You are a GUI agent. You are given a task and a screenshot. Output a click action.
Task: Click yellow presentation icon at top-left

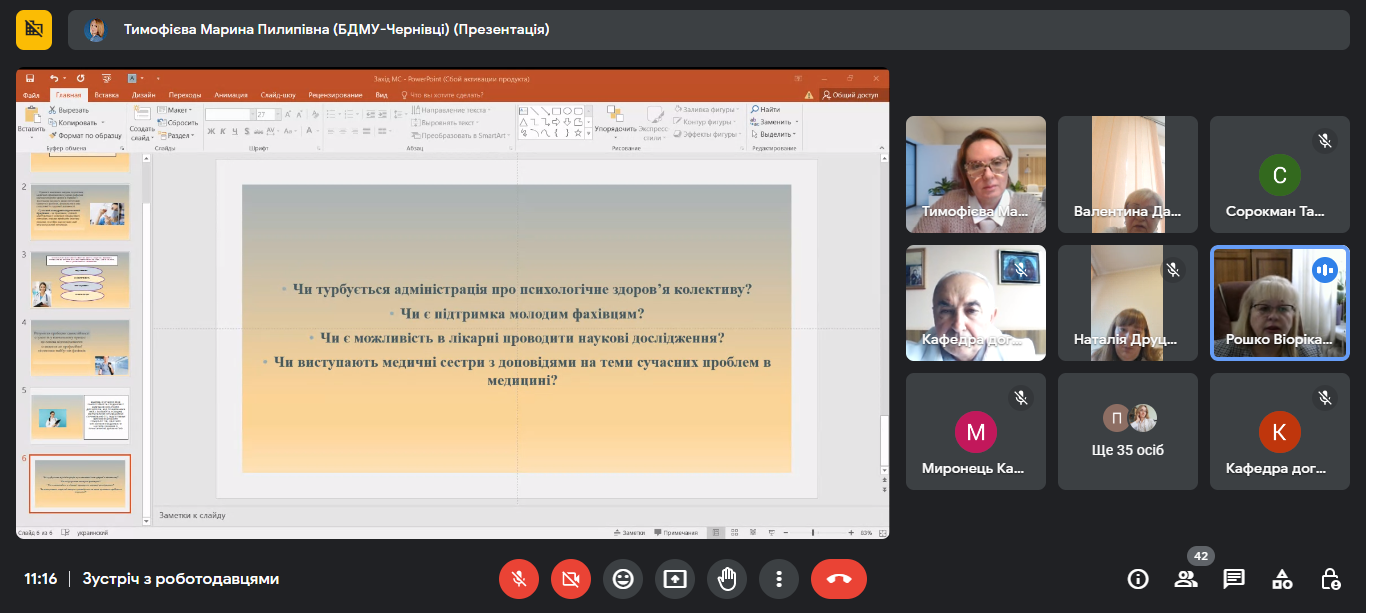pyautogui.click(x=34, y=29)
